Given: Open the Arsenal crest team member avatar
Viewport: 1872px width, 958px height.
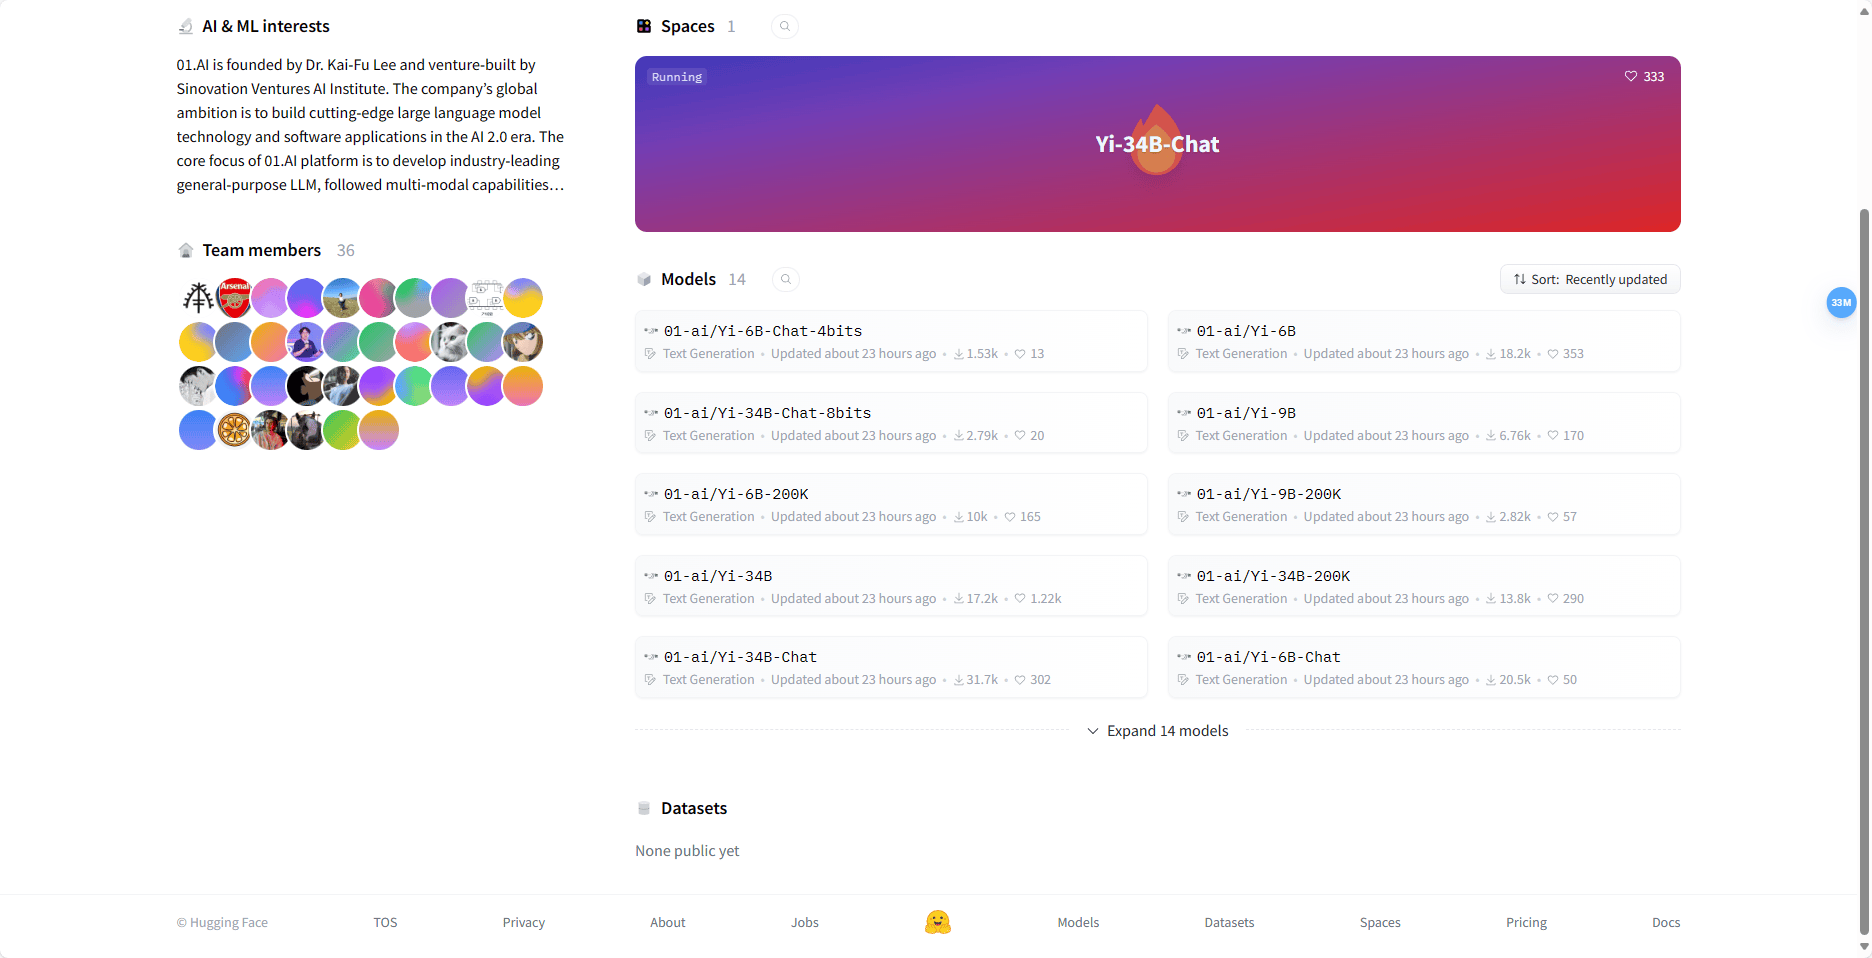Looking at the screenshot, I should tap(234, 298).
